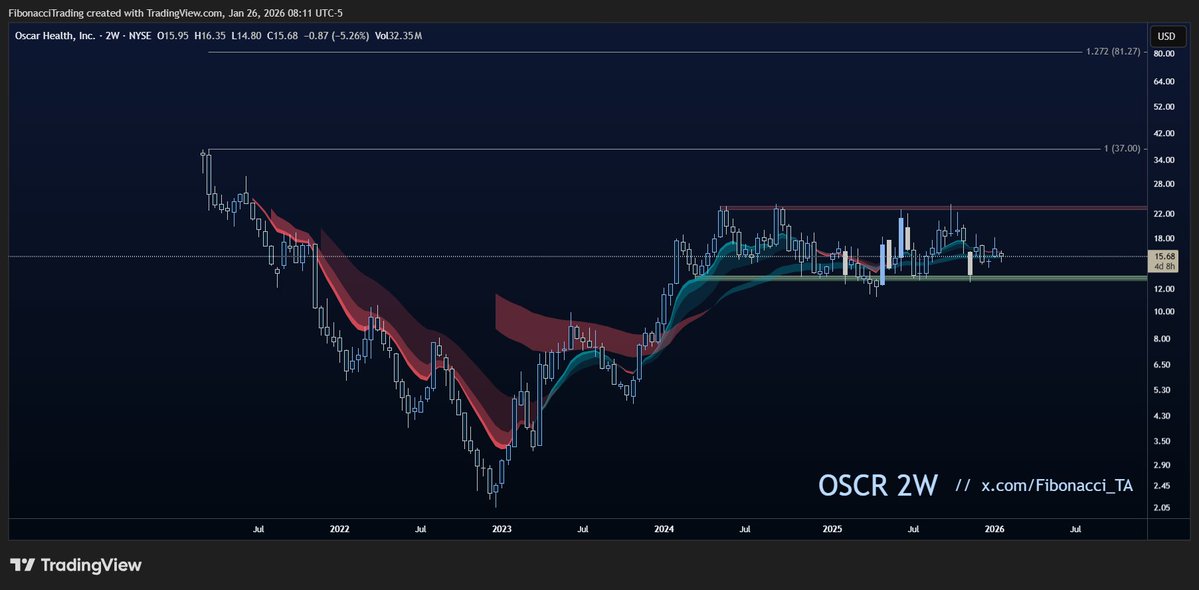This screenshot has width=1199, height=590.
Task: Click the USD currency button
Action: pos(1166,36)
